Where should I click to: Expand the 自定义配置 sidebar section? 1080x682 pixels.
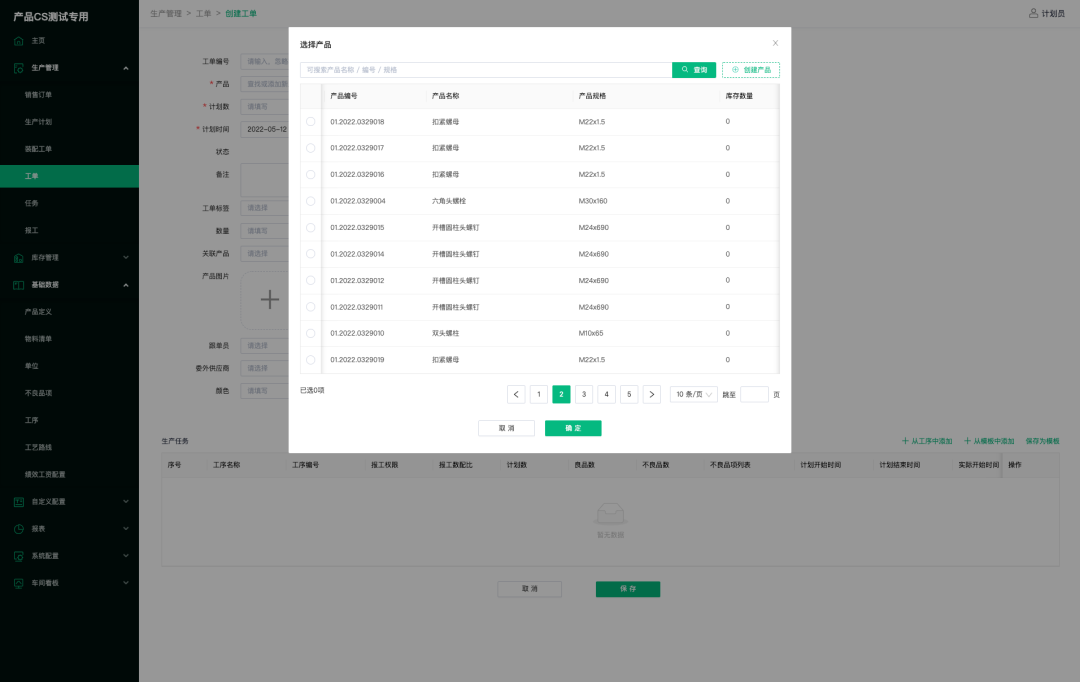tap(125, 501)
